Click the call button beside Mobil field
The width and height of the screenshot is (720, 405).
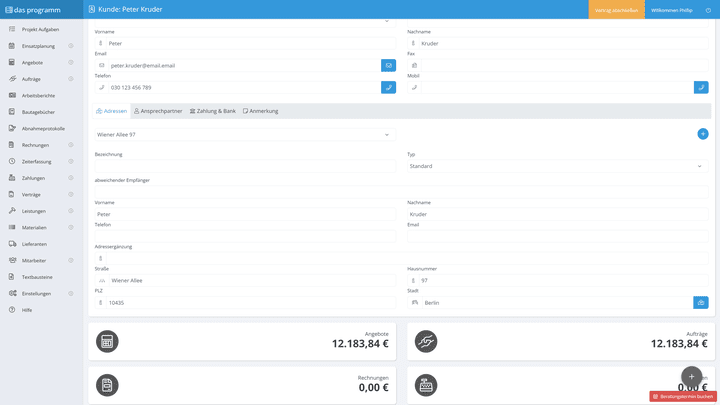click(701, 87)
